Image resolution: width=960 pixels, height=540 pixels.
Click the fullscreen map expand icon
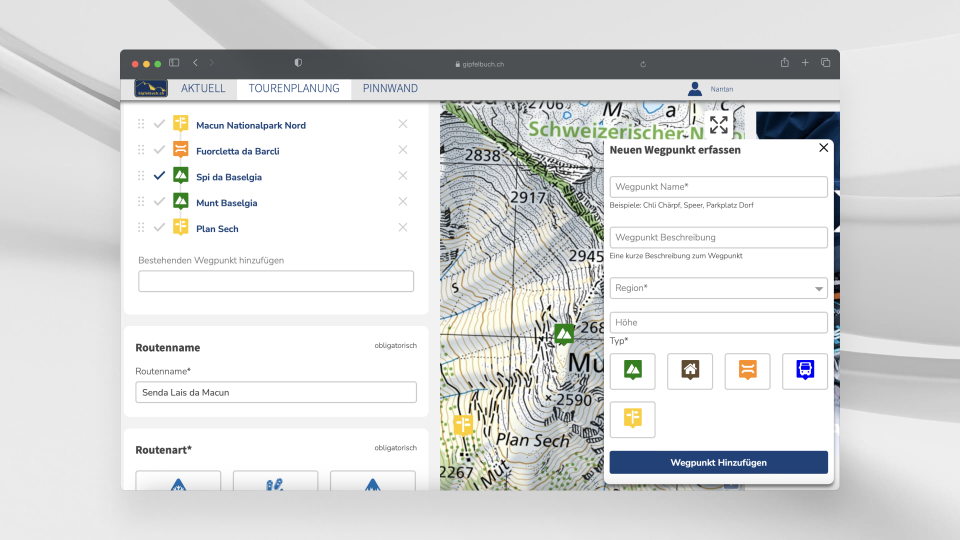coord(718,125)
